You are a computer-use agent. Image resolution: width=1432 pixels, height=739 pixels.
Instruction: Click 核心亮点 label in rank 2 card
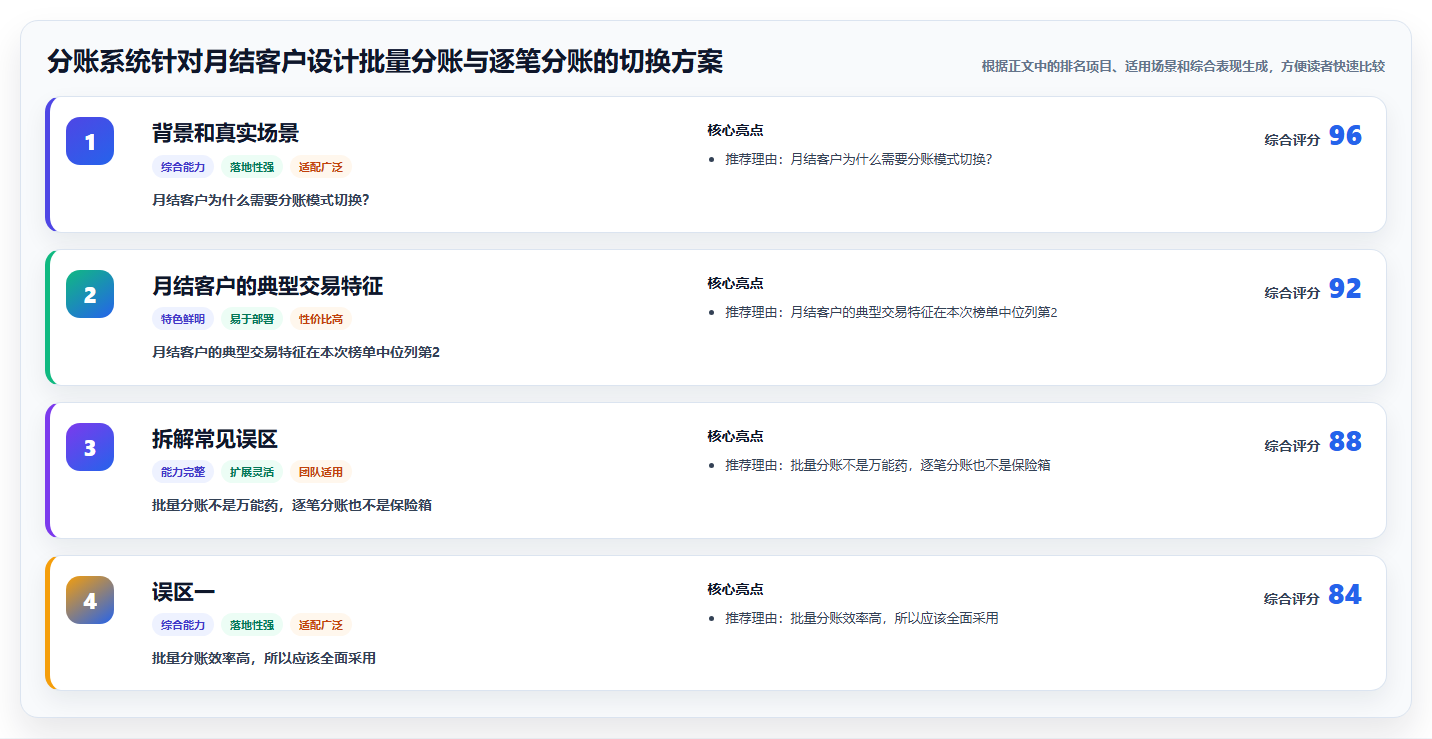pyautogui.click(x=735, y=283)
